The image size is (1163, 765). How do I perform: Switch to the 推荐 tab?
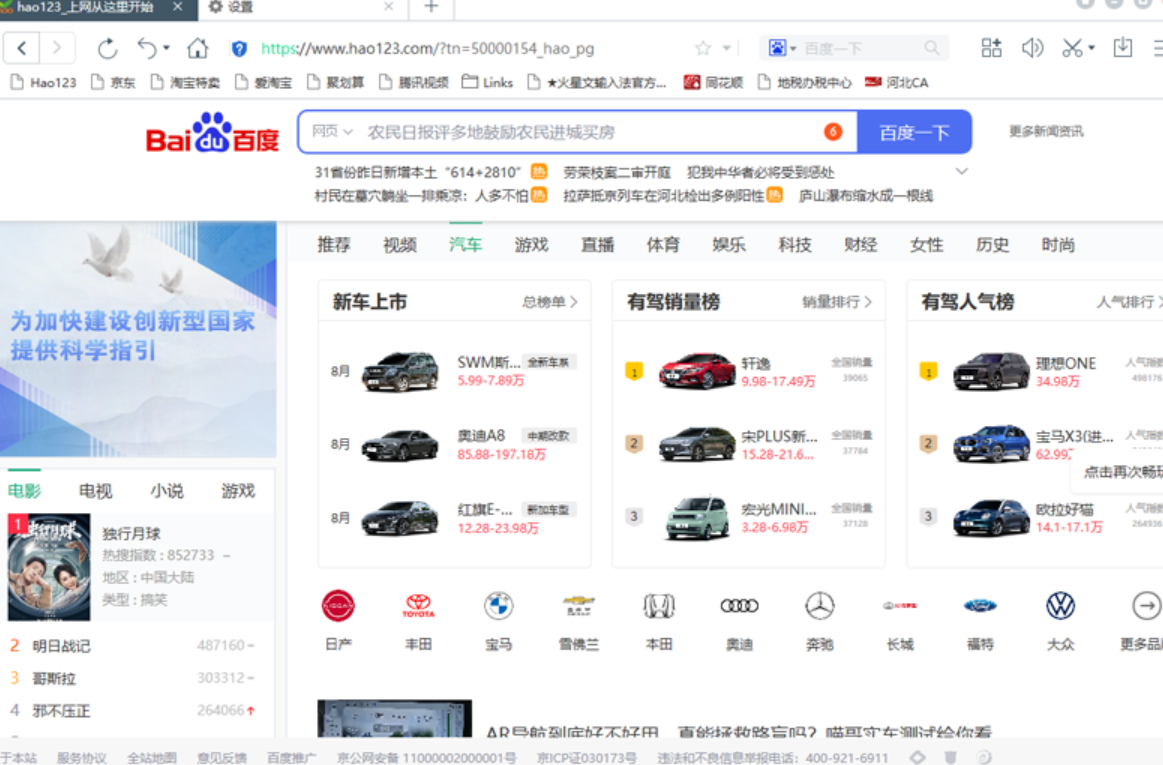[x=334, y=245]
